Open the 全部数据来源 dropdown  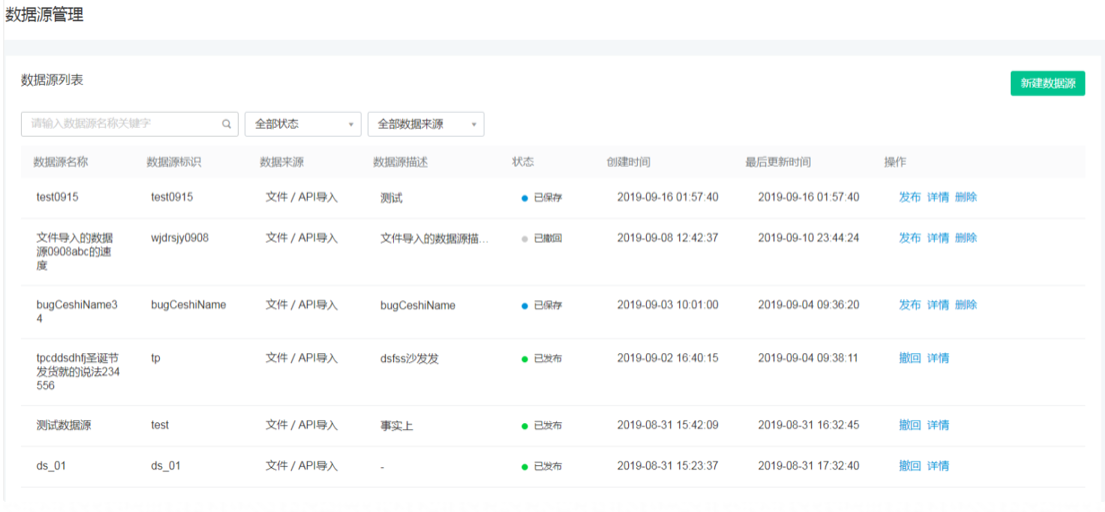pos(426,124)
